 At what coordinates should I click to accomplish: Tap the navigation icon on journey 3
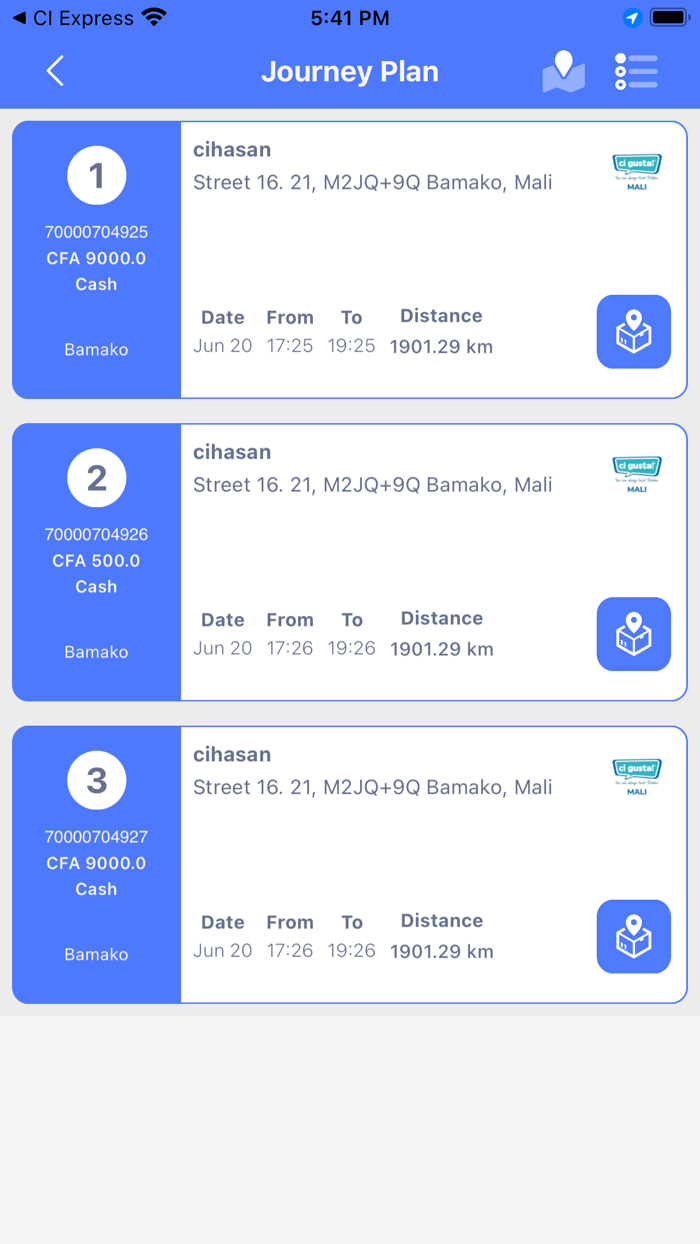(x=633, y=937)
